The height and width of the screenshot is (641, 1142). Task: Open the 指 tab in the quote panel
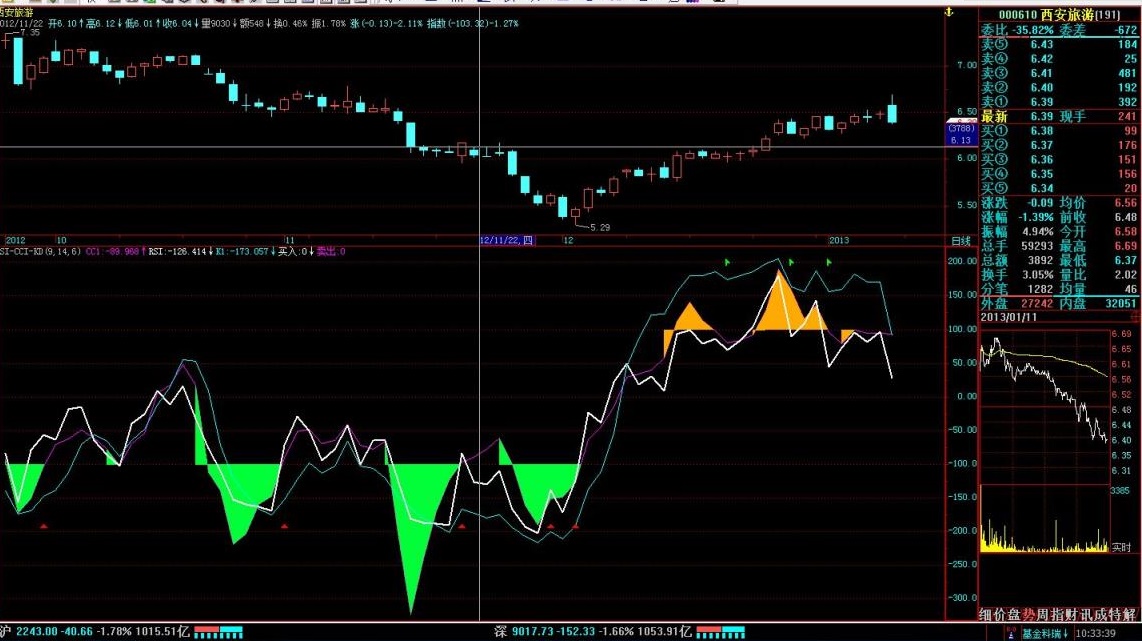point(1057,615)
